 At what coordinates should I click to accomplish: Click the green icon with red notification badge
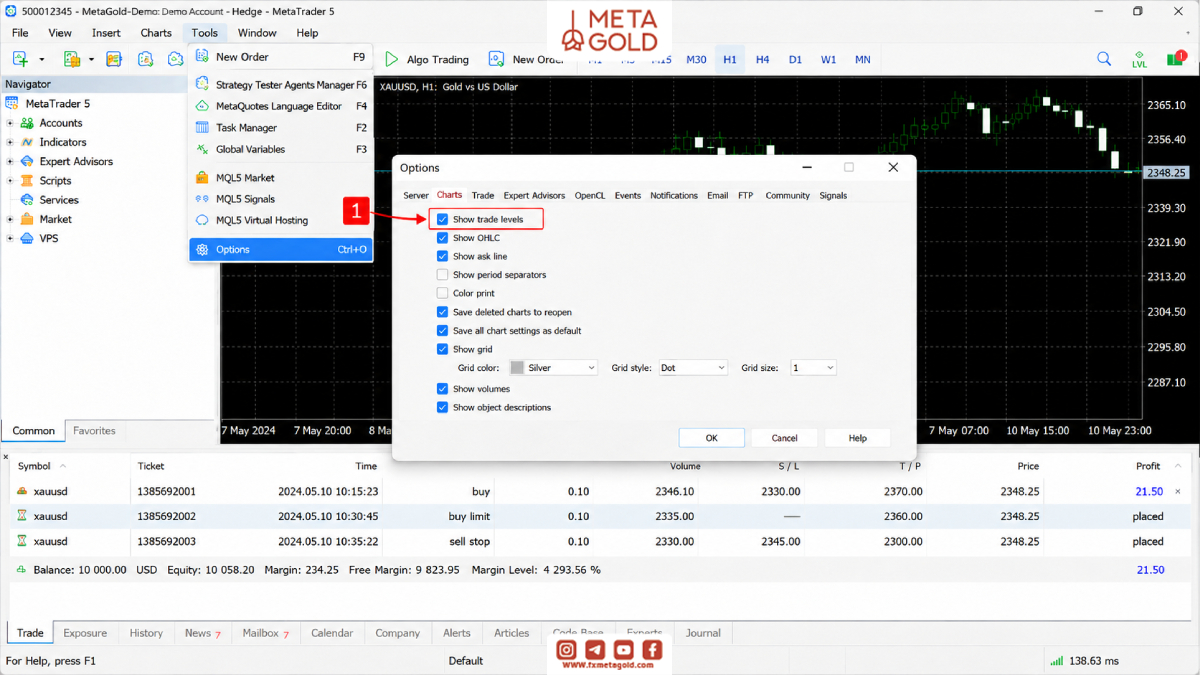tap(1175, 59)
